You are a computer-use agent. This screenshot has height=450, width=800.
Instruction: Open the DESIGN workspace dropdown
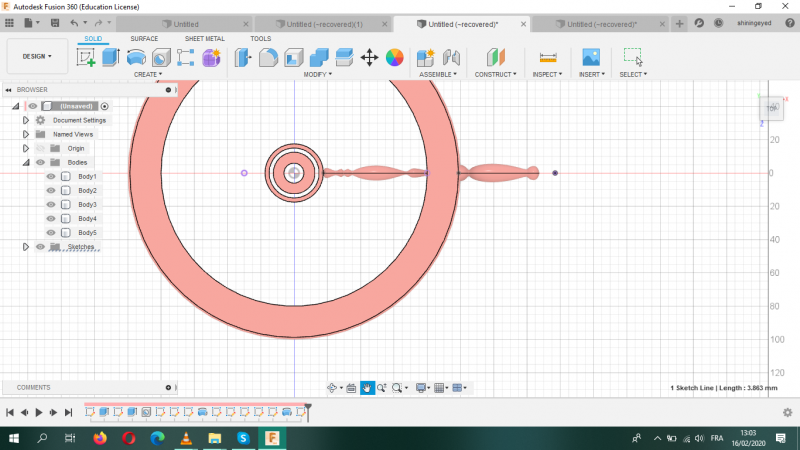click(38, 56)
